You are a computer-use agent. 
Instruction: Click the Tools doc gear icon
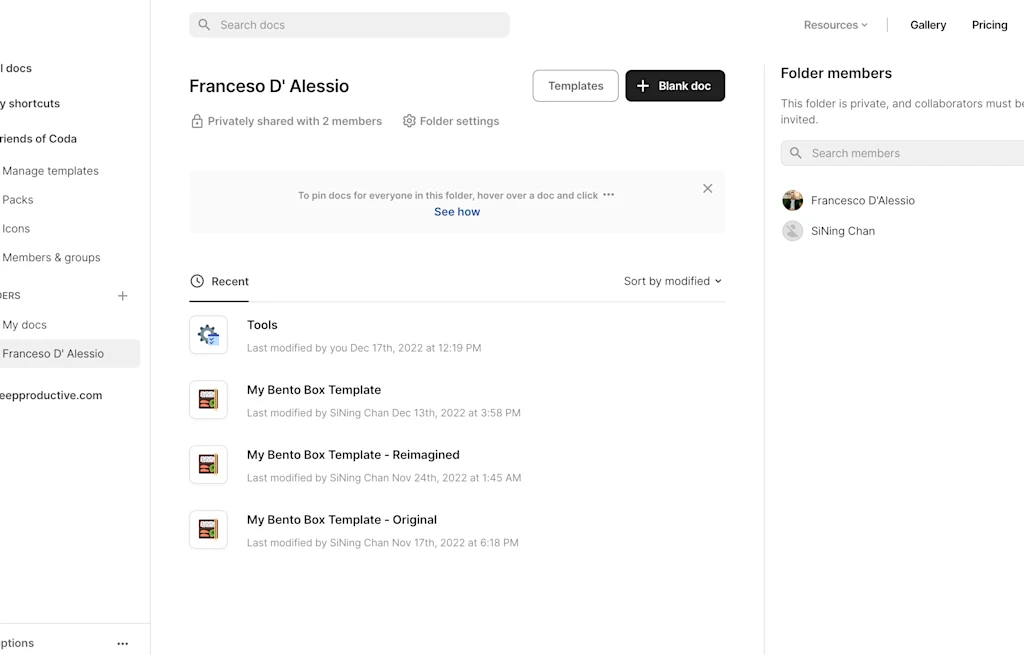coord(208,335)
